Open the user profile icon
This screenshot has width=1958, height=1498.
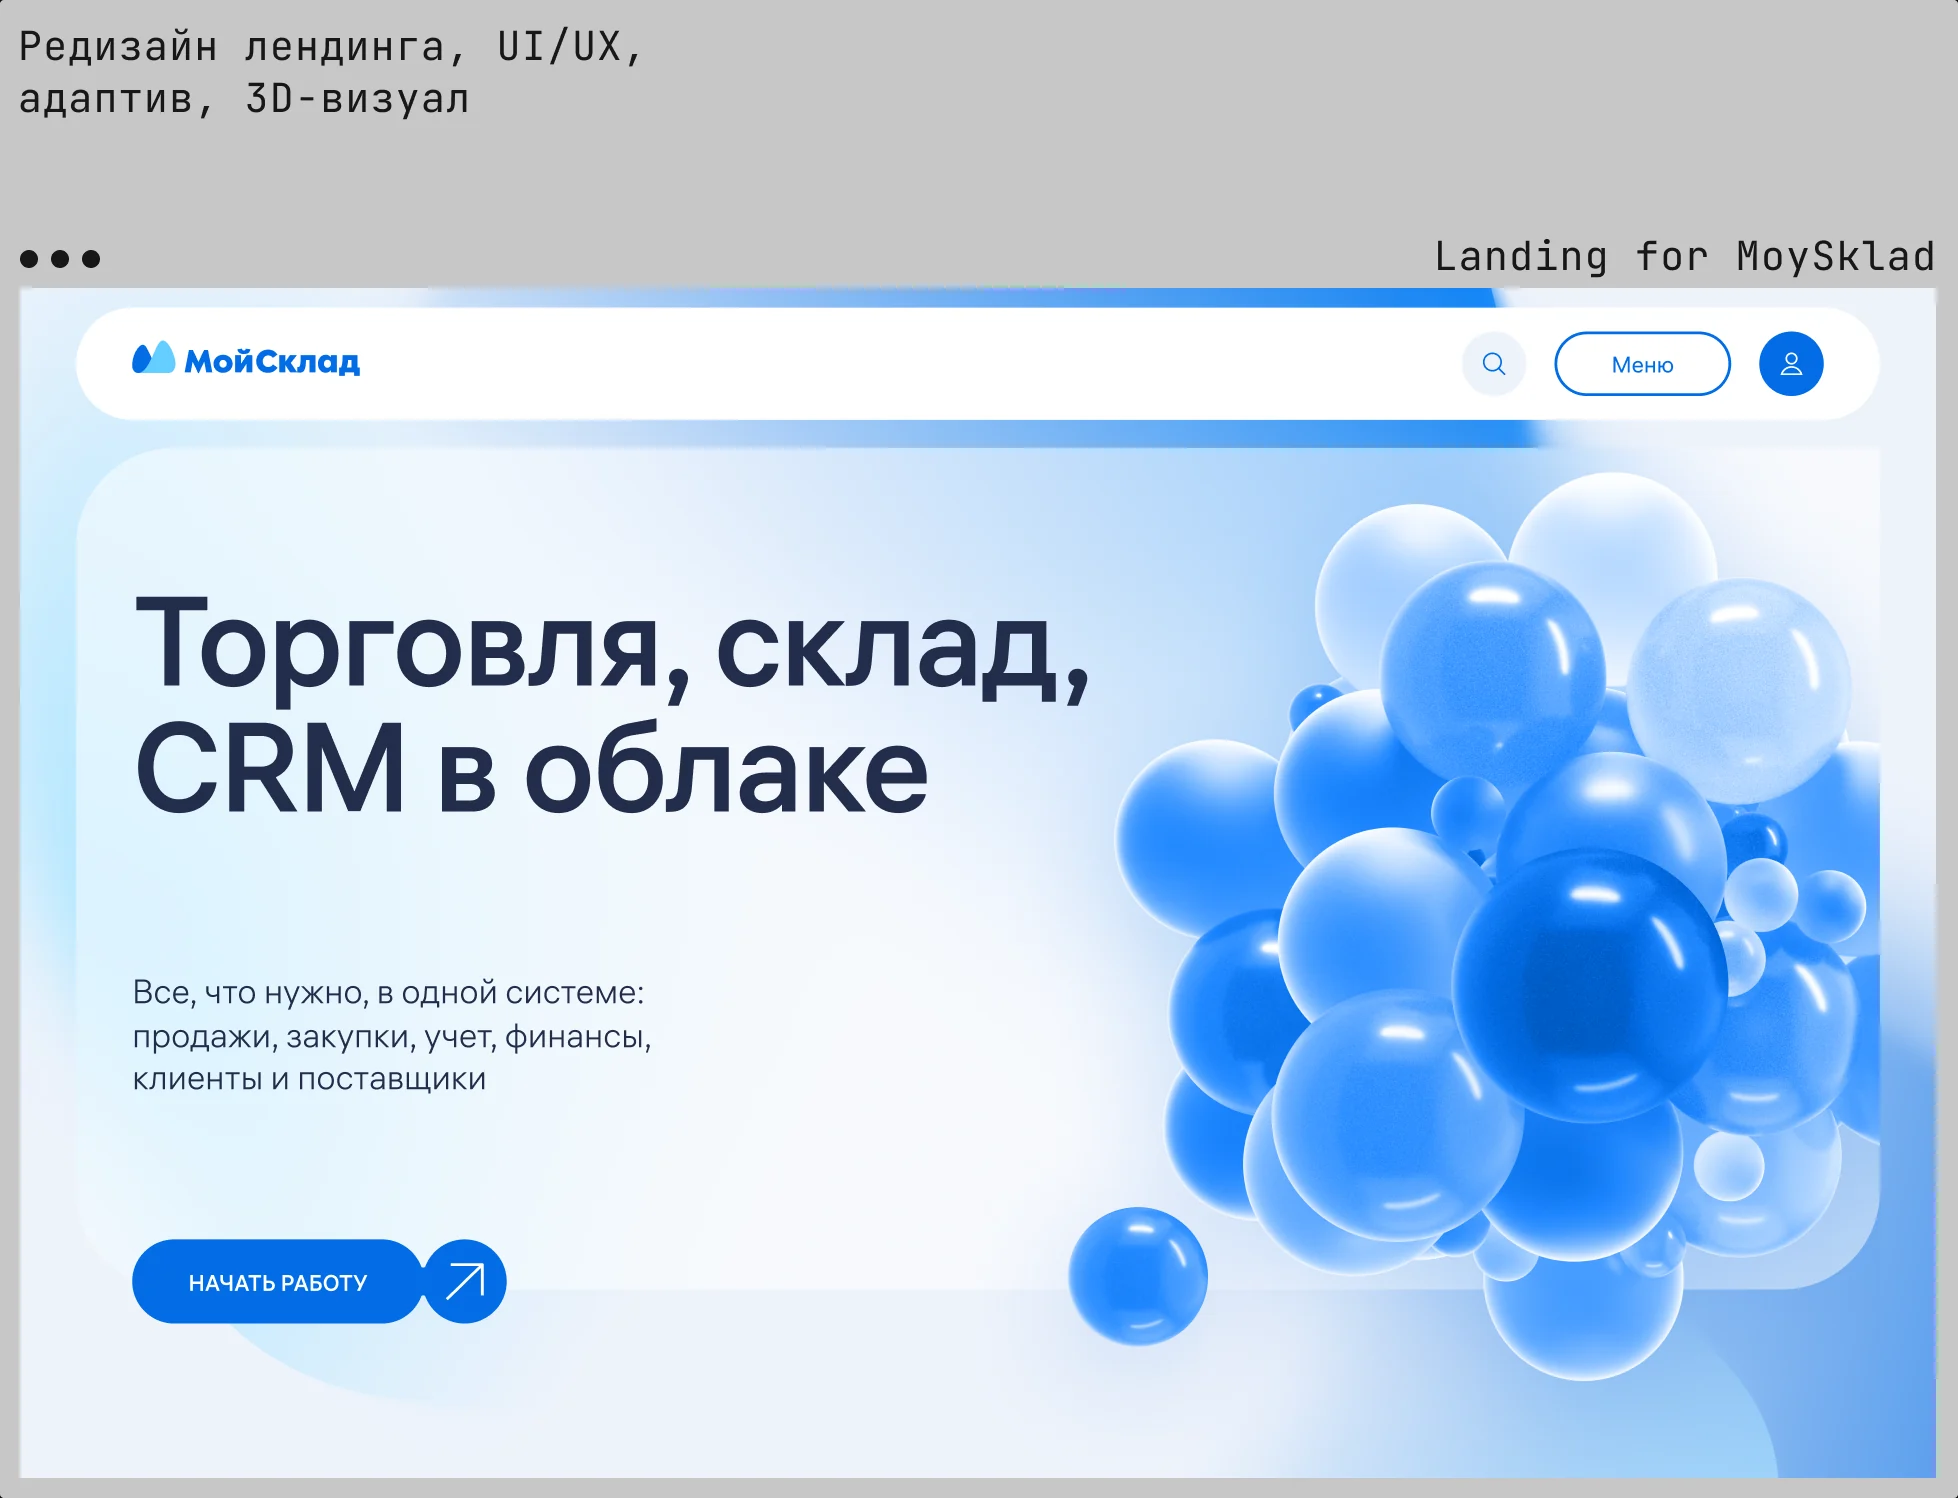tap(1791, 364)
